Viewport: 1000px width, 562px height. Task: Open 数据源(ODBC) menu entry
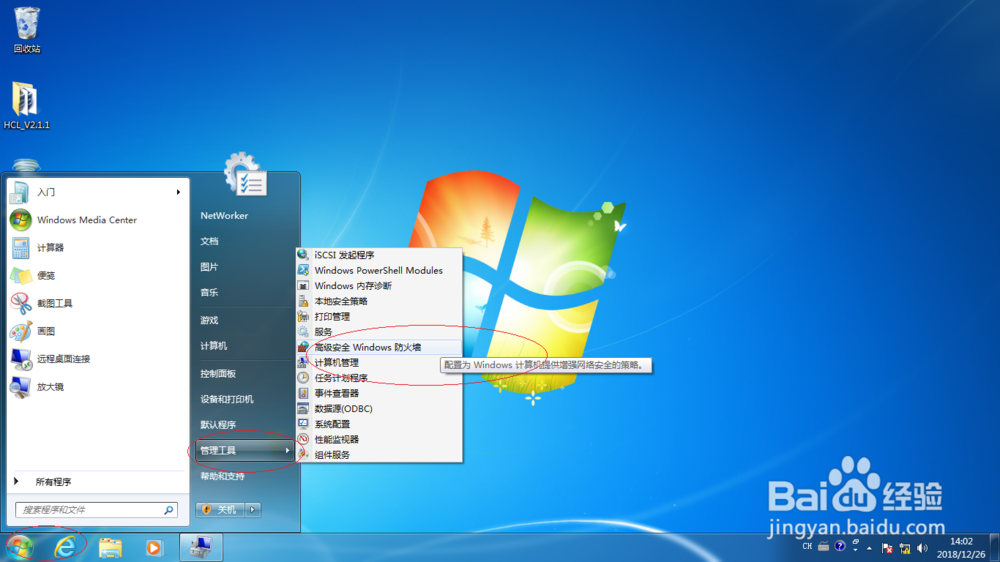click(x=379, y=408)
